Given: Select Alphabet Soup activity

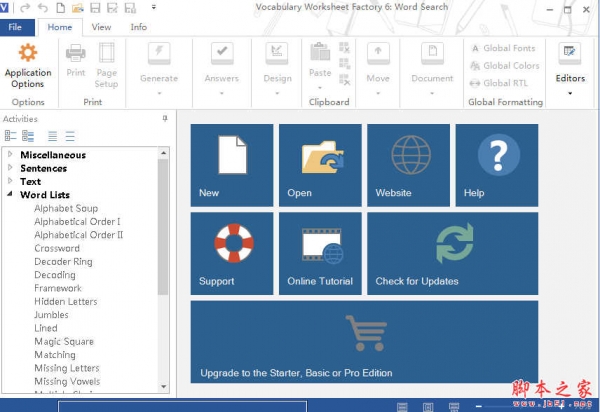Looking at the screenshot, I should tap(66, 208).
